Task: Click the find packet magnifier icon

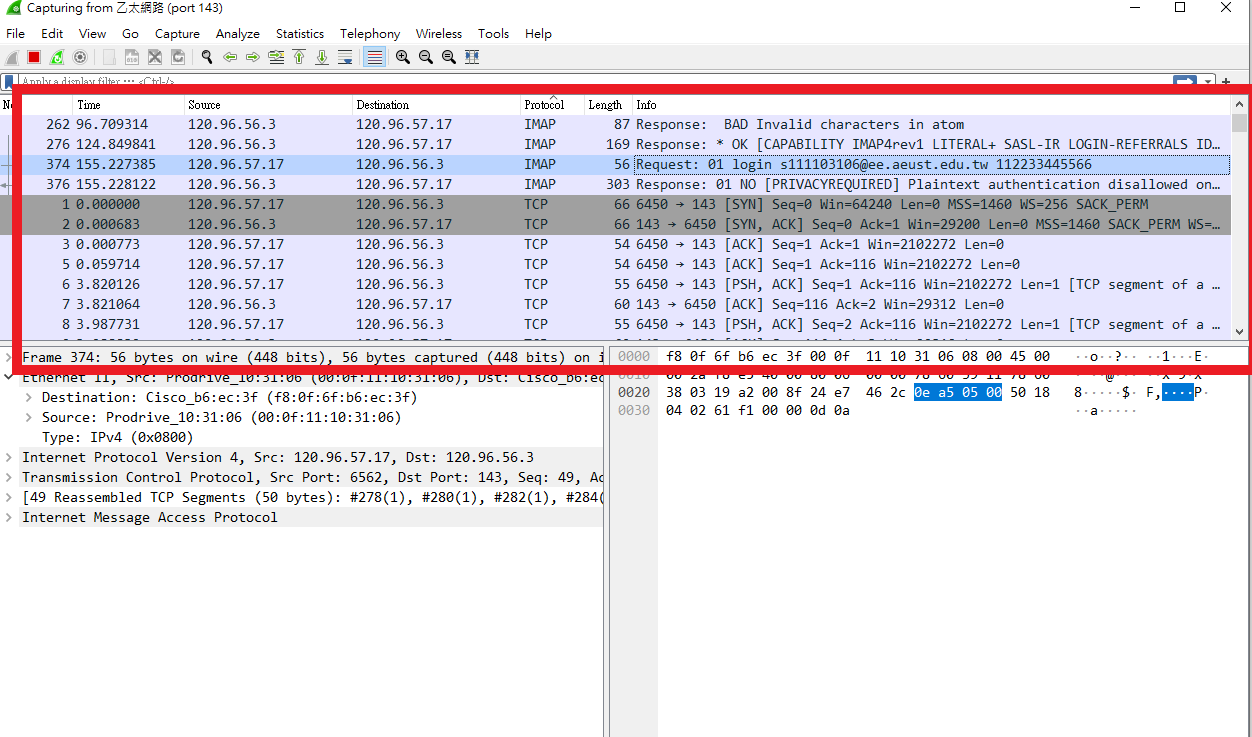Action: [207, 57]
